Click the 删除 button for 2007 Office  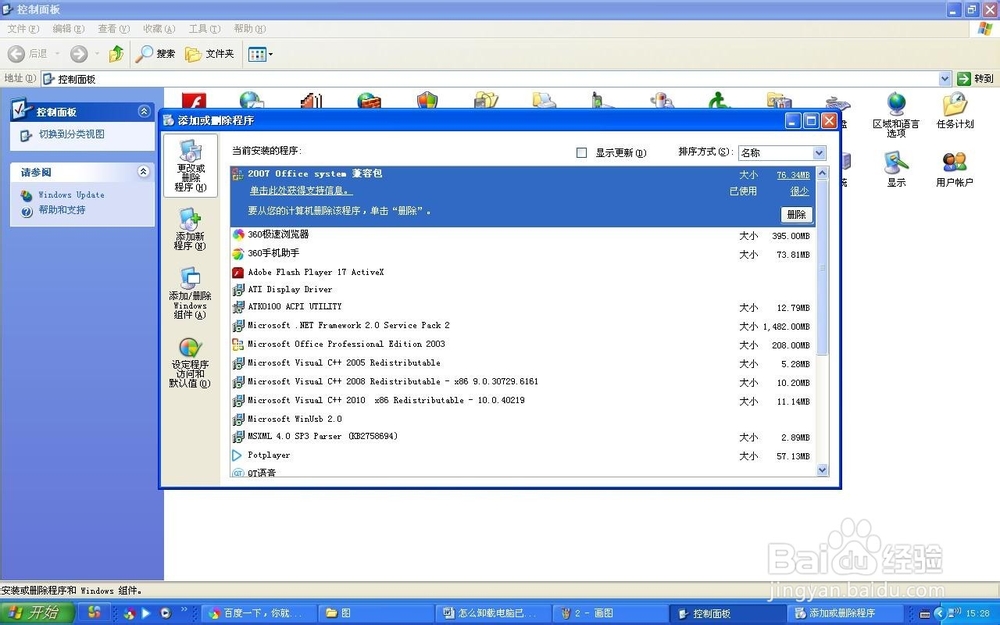(797, 214)
